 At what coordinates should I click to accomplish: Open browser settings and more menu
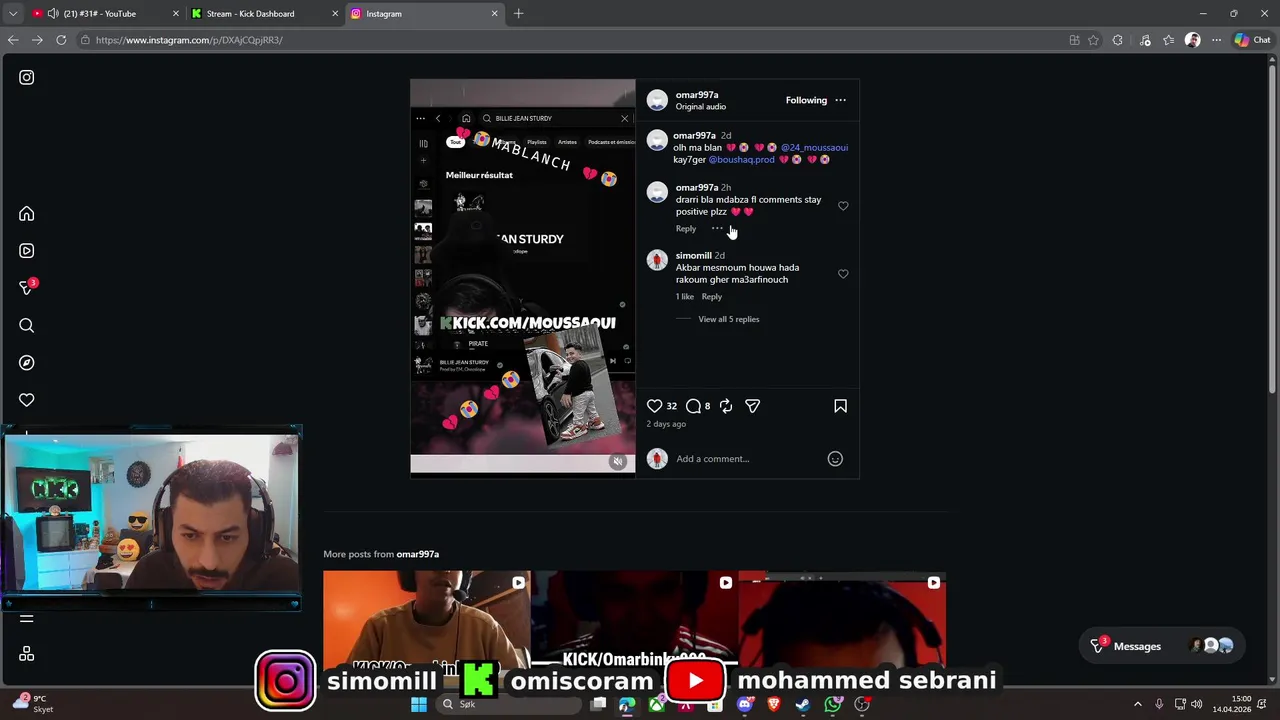pos(1216,40)
